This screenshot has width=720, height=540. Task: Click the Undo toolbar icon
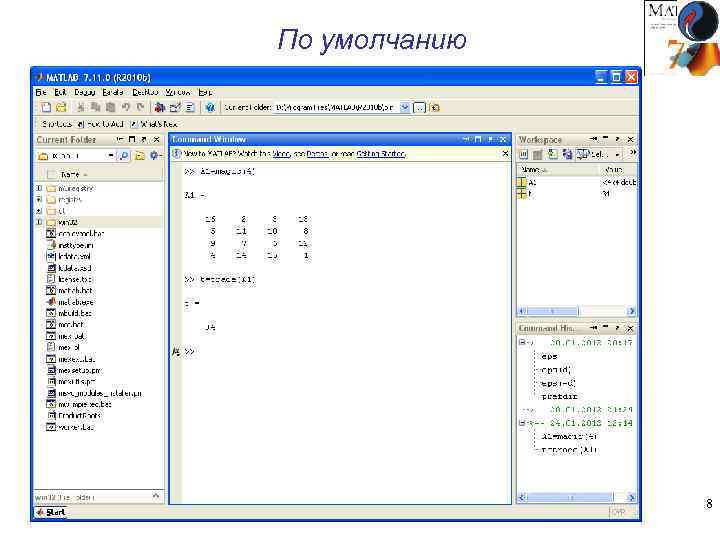tap(126, 107)
